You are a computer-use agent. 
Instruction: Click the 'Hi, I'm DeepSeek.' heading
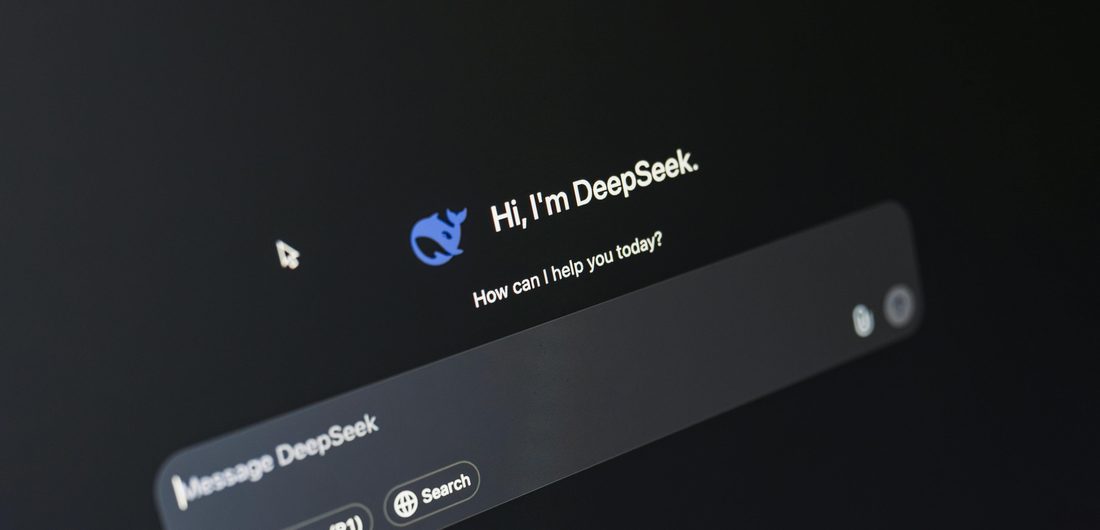point(594,191)
